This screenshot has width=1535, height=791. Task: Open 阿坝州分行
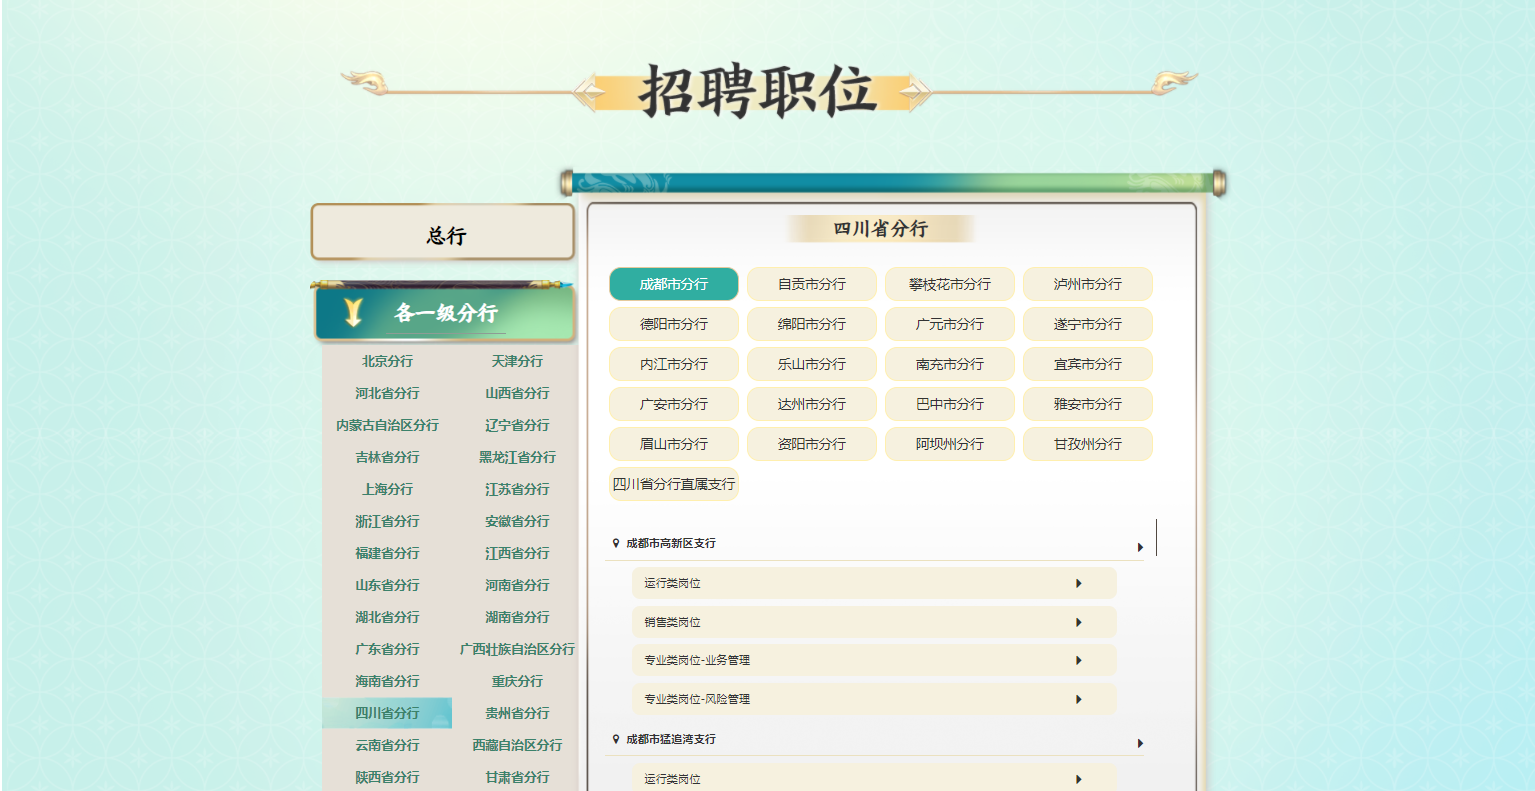coord(950,444)
